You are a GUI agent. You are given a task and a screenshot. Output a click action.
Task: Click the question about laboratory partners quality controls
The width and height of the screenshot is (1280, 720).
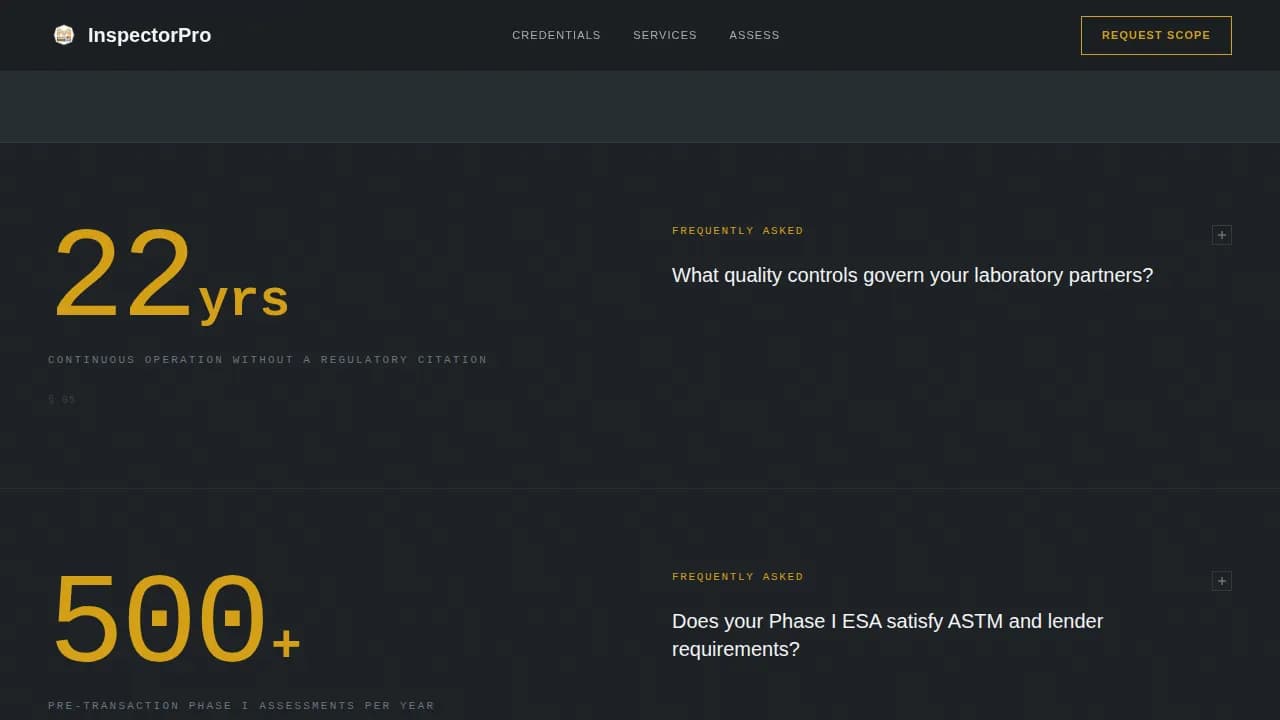pyautogui.click(x=912, y=275)
